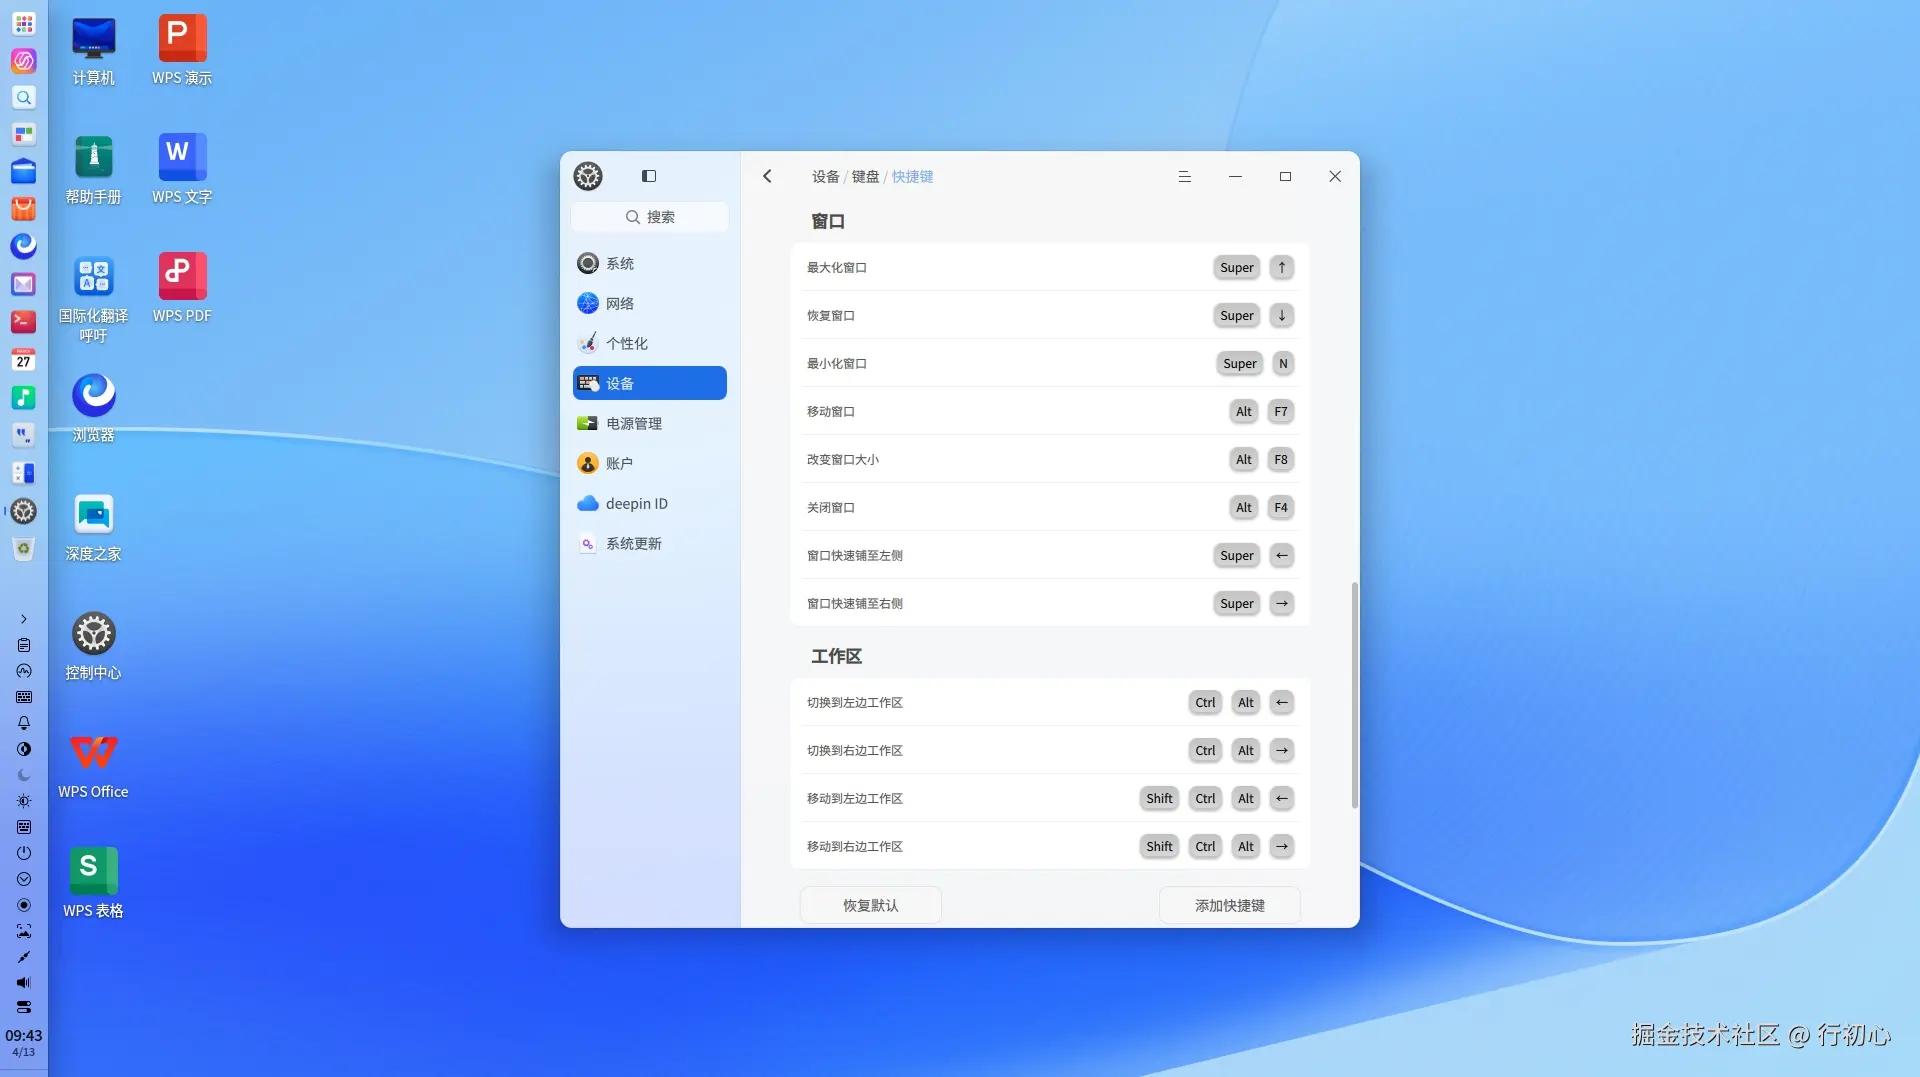1920x1077 pixels.
Task: Open the clipboard tray icon in the dock
Action: coord(24,645)
